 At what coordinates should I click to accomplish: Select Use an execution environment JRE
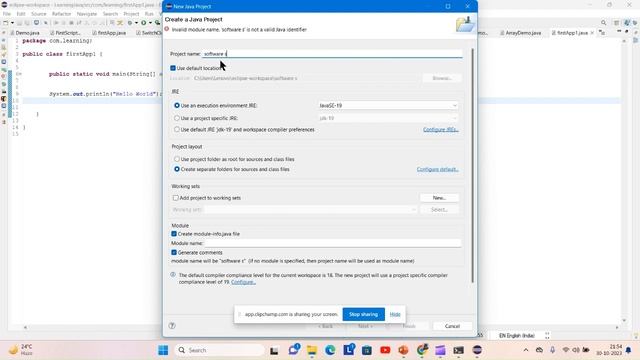click(177, 105)
